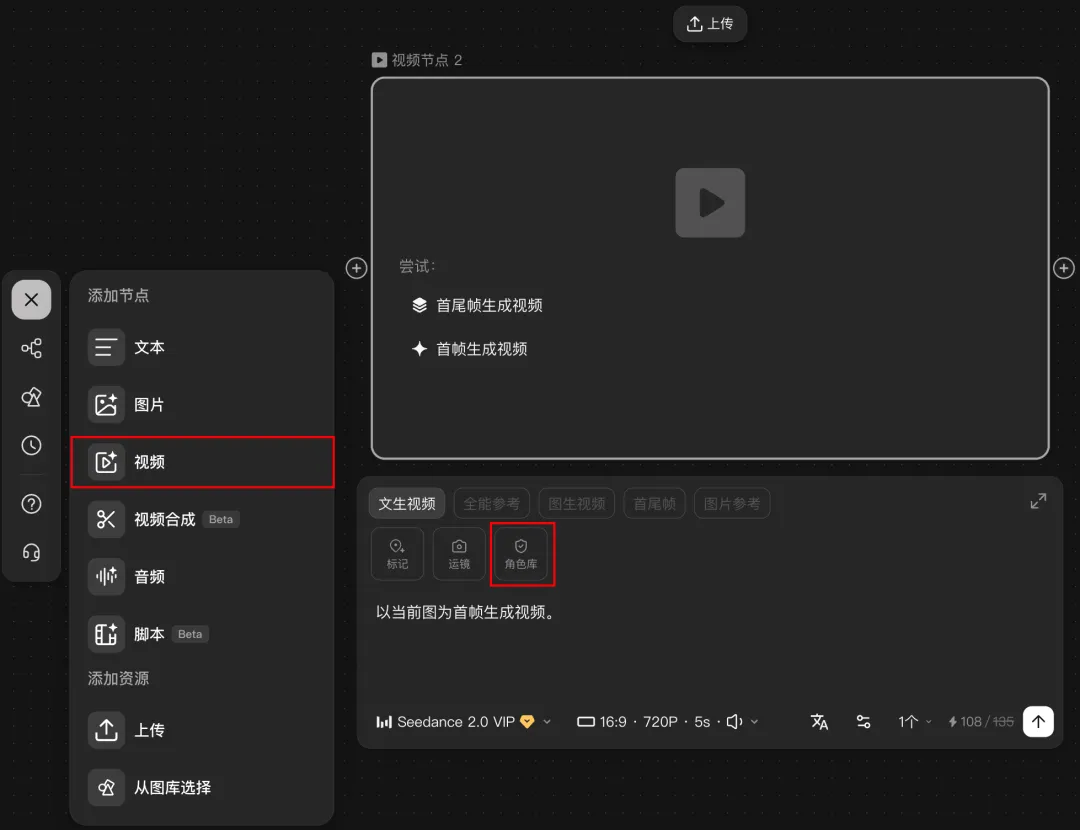Image resolution: width=1080 pixels, height=830 pixels.
Task: Click the headset customer support icon
Action: click(31, 552)
